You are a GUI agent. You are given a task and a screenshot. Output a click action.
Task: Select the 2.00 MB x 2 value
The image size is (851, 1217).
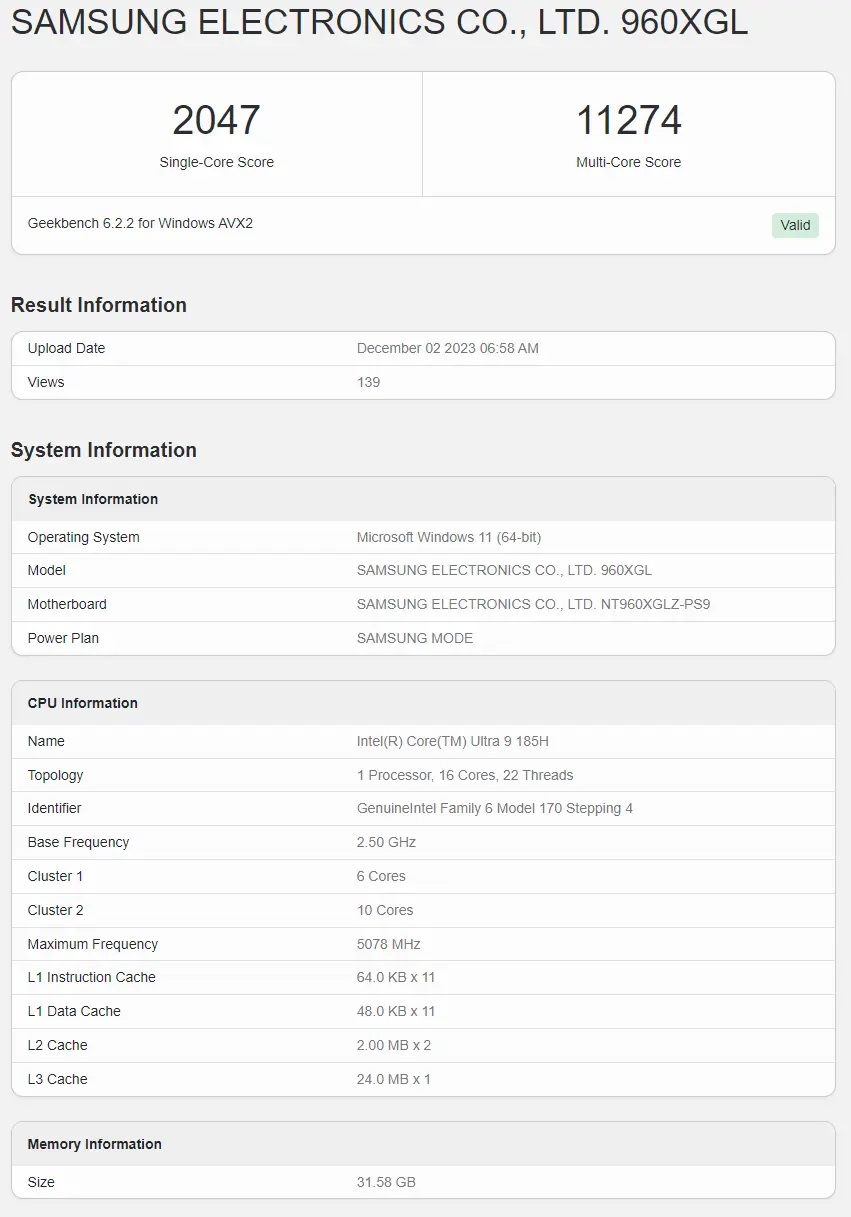tap(394, 1045)
